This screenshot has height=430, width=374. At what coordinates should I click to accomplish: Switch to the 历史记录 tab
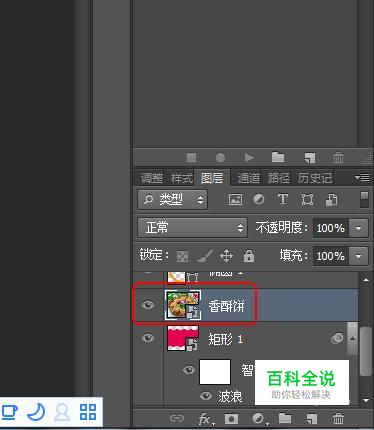(315, 178)
